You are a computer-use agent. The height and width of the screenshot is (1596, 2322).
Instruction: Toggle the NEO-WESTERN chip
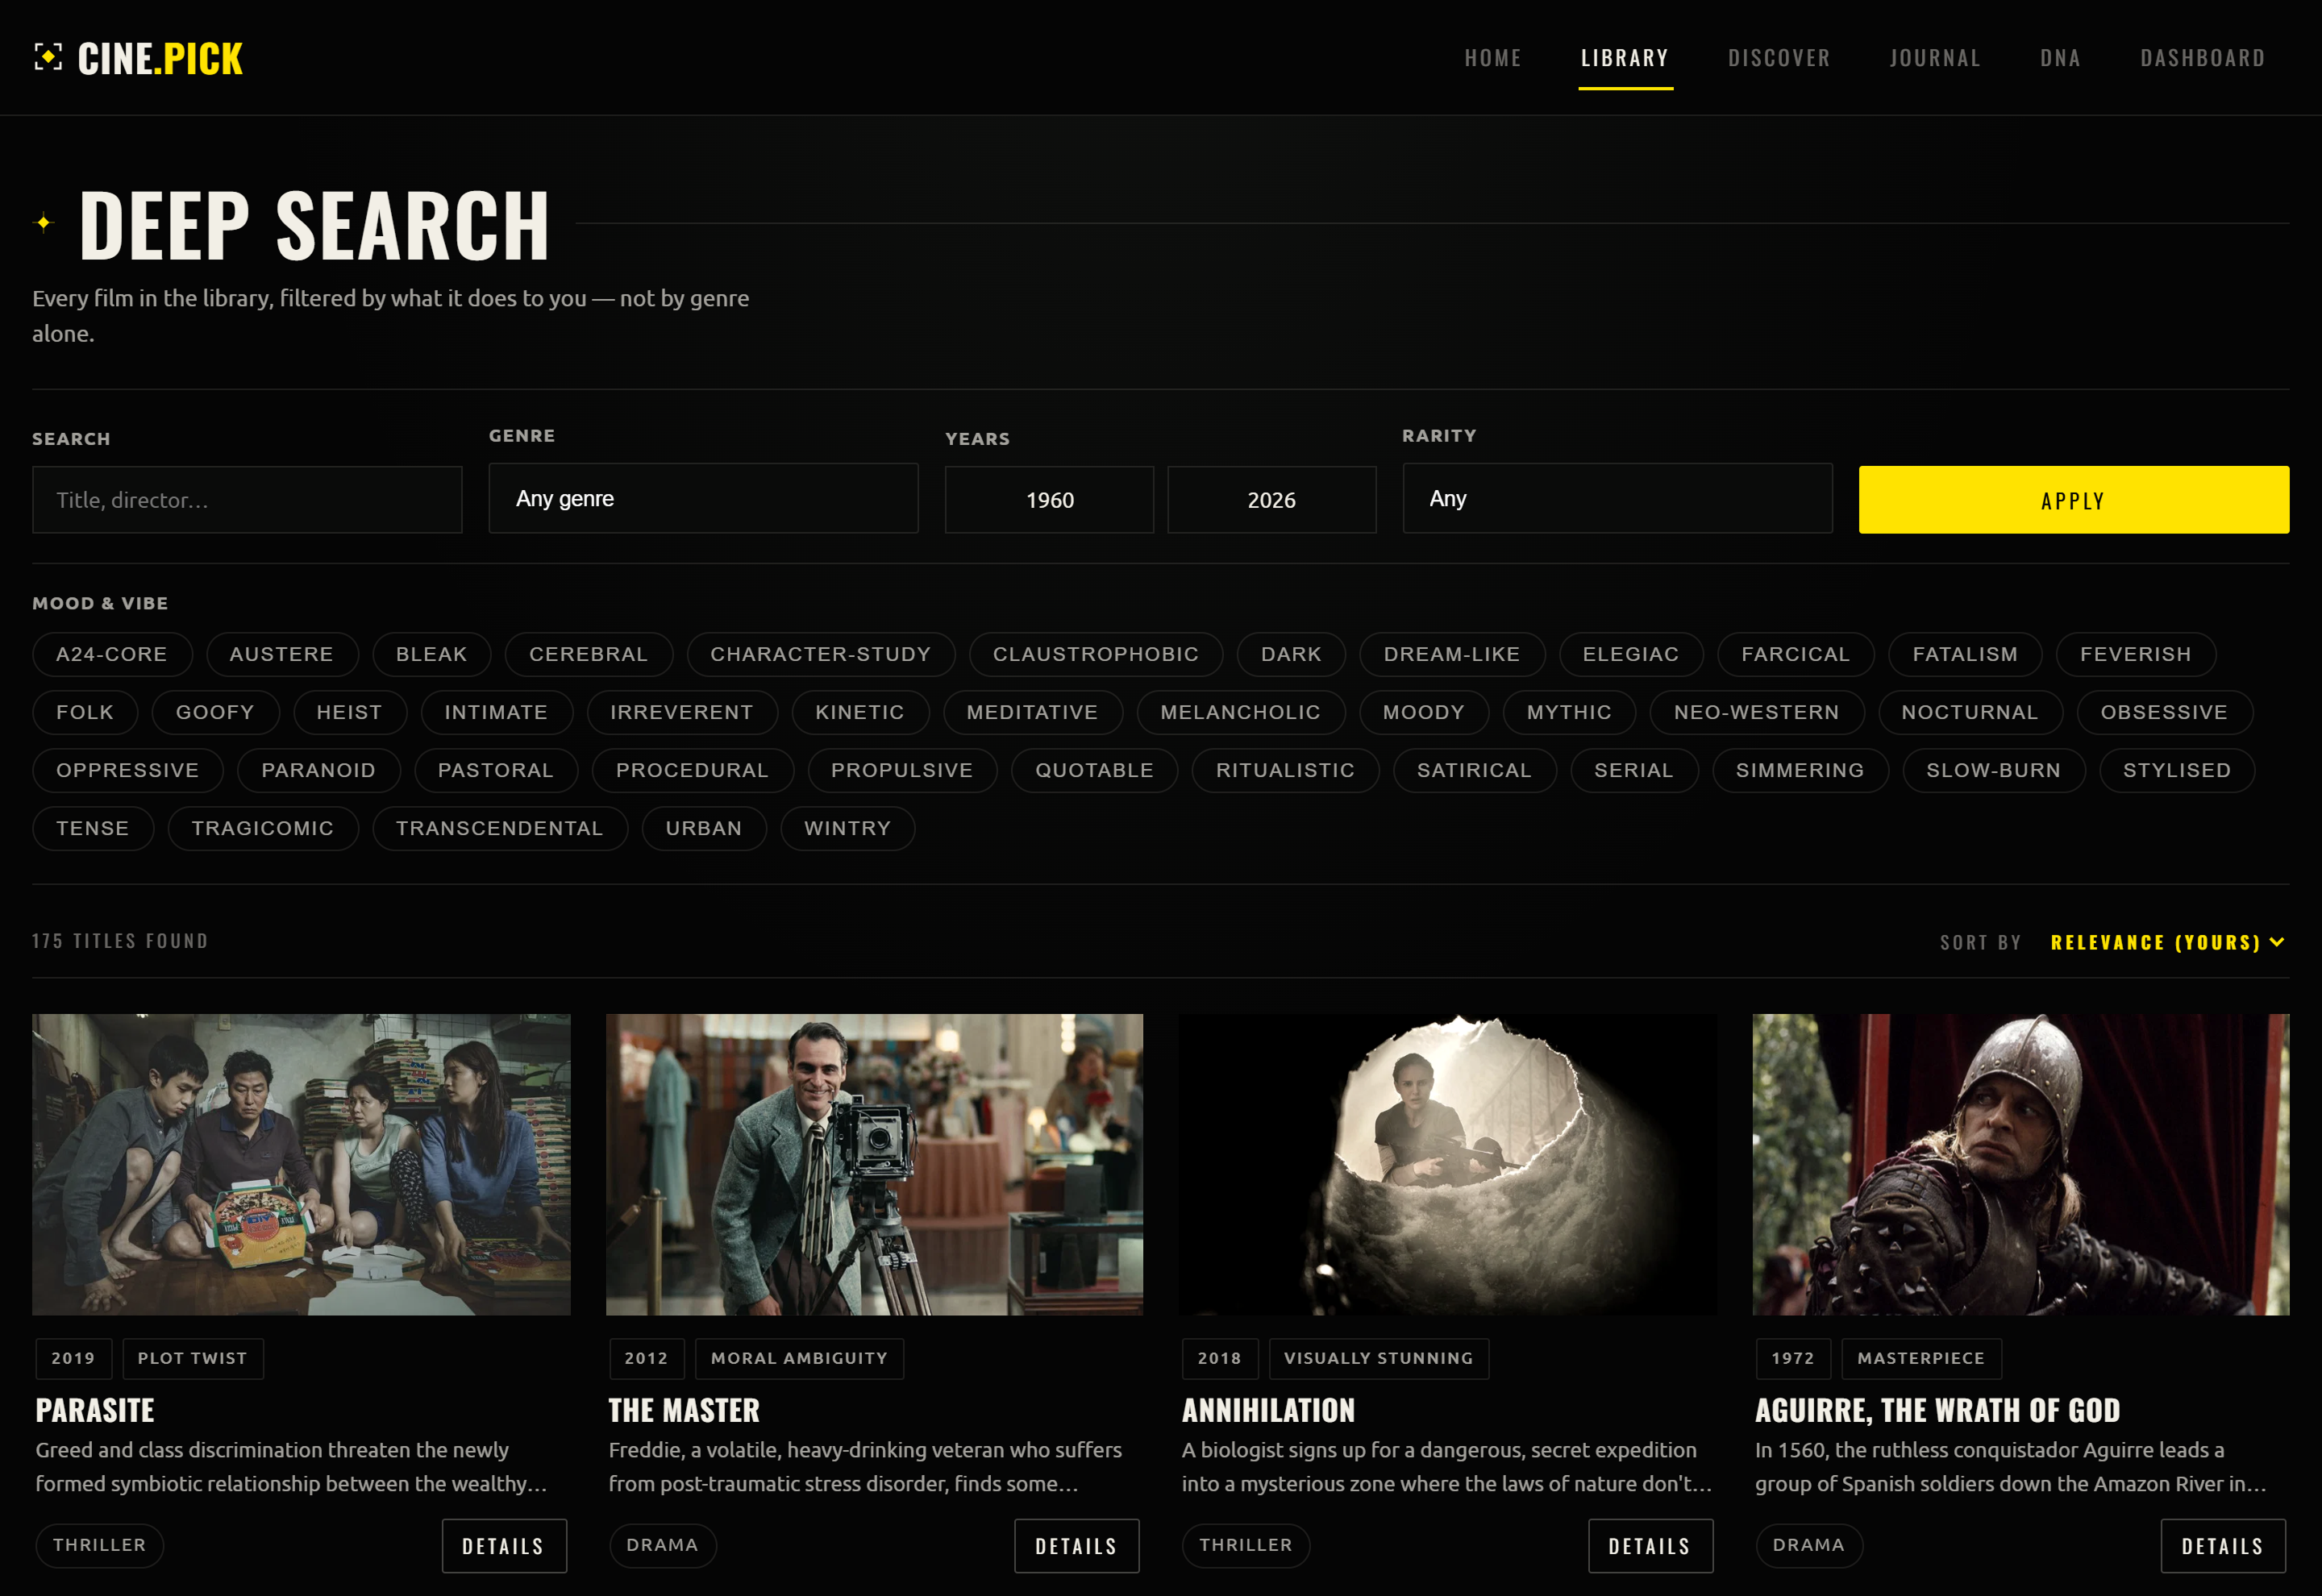point(1756,712)
